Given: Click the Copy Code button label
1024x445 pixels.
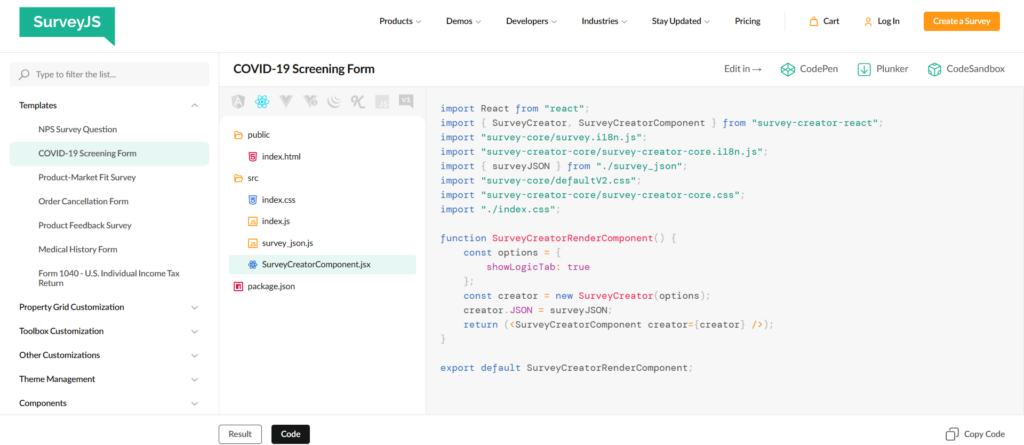Looking at the screenshot, I should click(984, 434).
